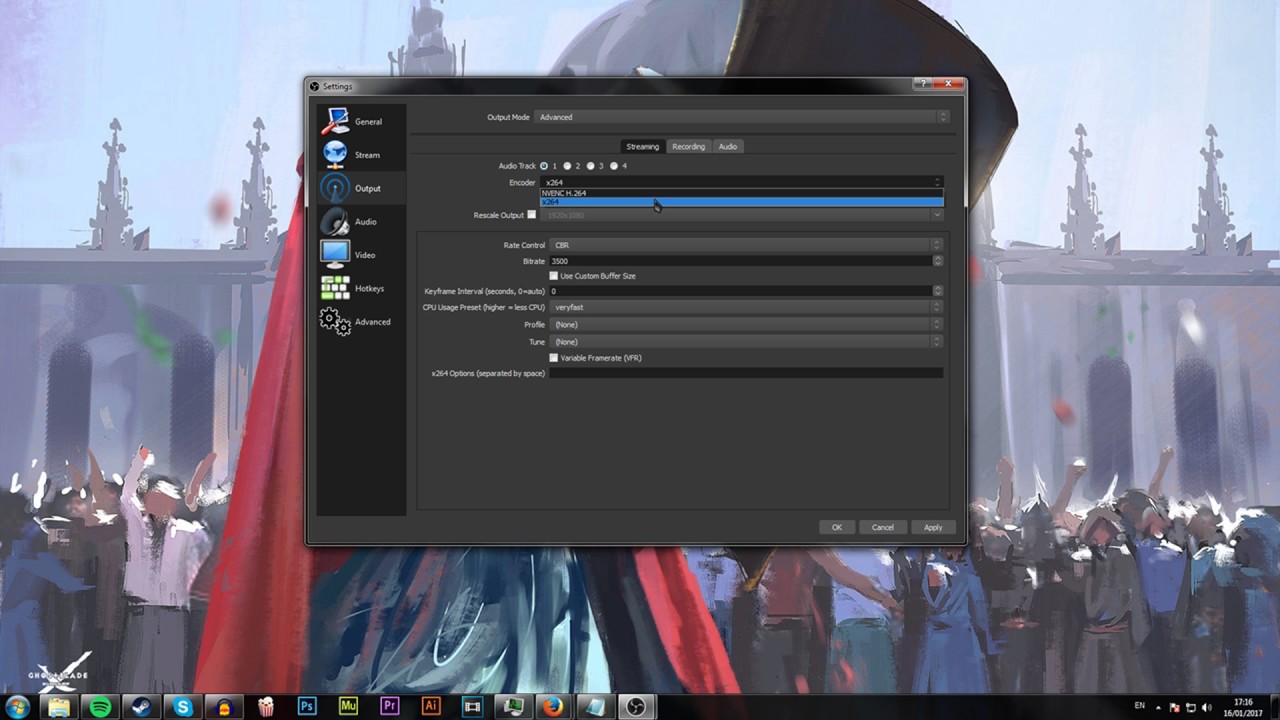
Task: Open Skype from the taskbar
Action: pyautogui.click(x=182, y=706)
